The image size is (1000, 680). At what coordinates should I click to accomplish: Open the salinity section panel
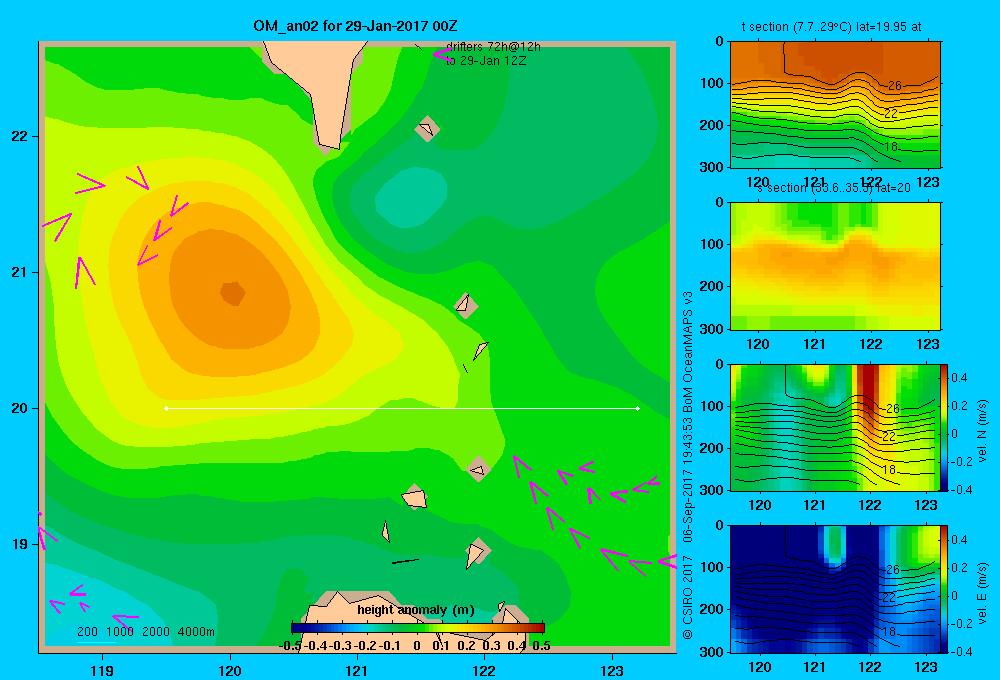click(835, 266)
